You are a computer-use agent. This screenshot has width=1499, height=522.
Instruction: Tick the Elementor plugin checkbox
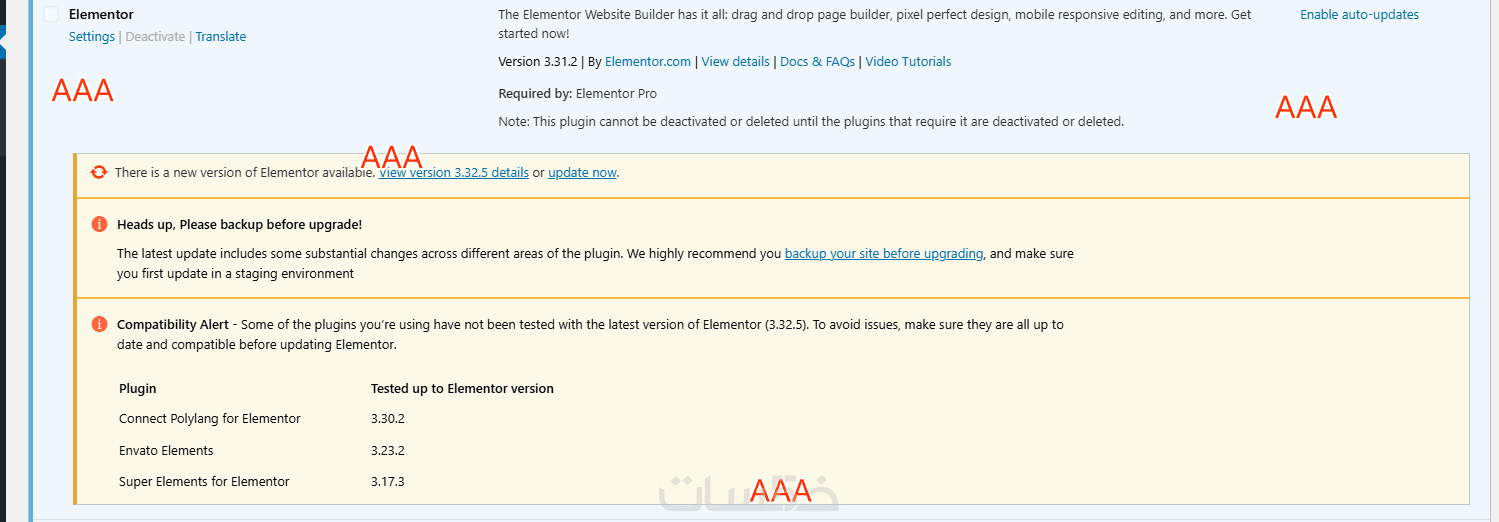(x=51, y=14)
